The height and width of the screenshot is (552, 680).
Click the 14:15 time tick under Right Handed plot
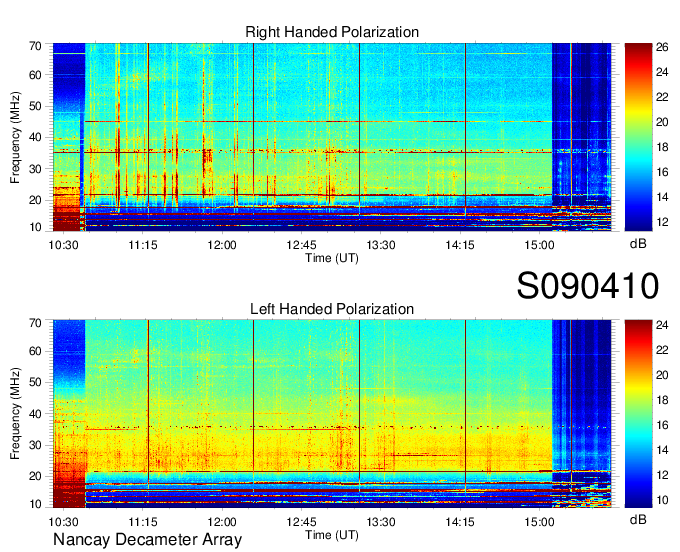click(x=460, y=245)
